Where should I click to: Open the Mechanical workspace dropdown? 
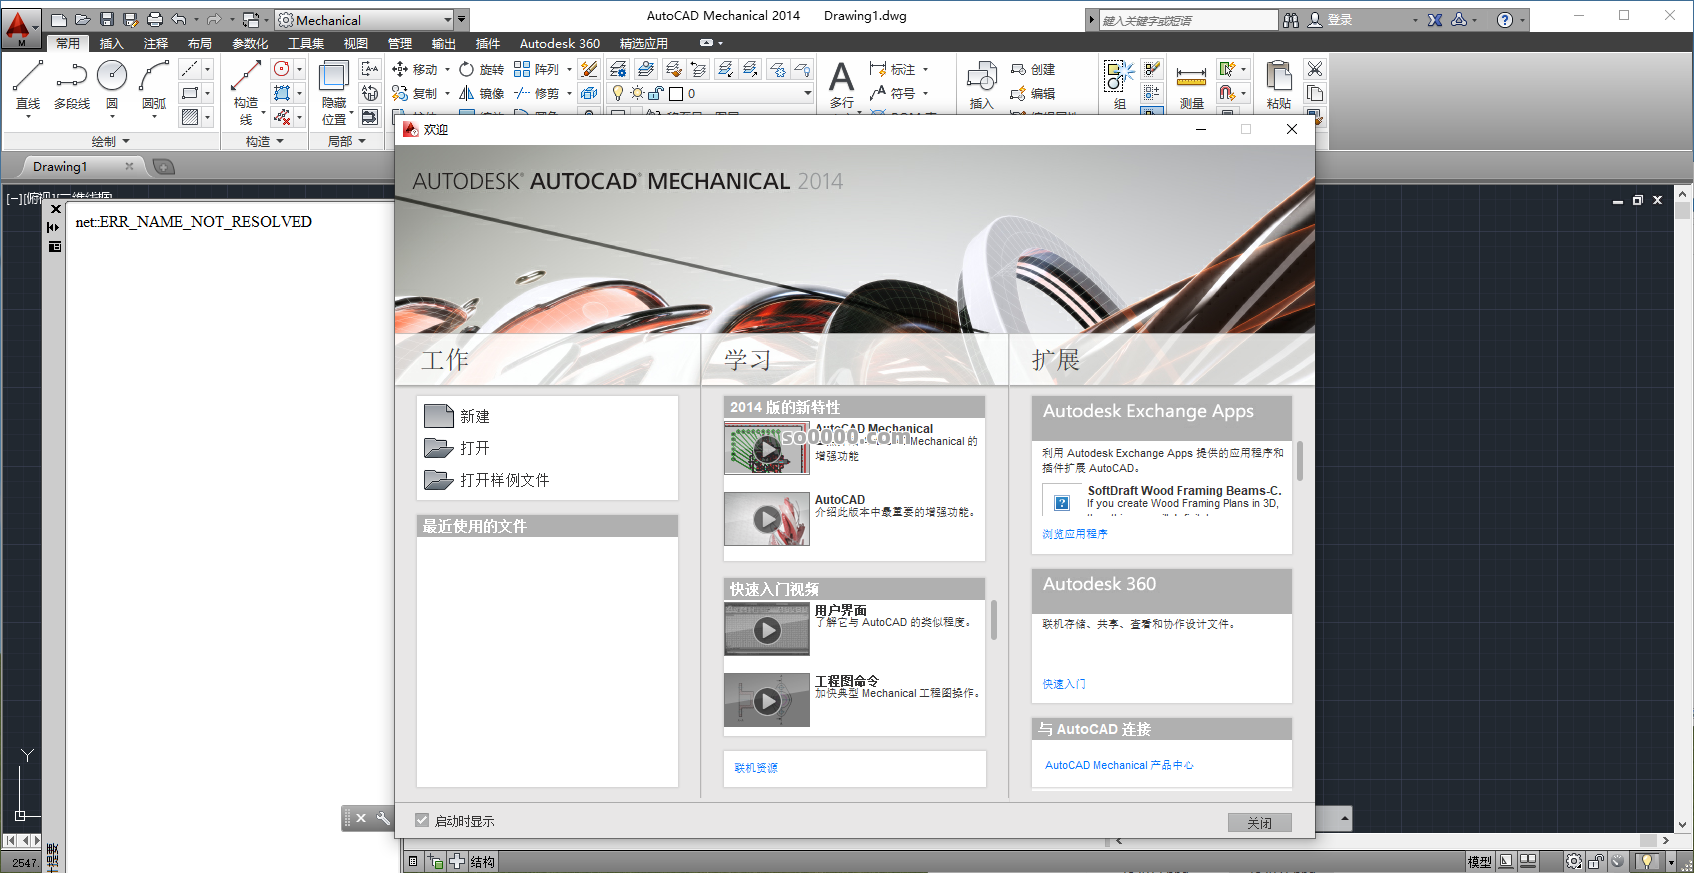coord(447,20)
